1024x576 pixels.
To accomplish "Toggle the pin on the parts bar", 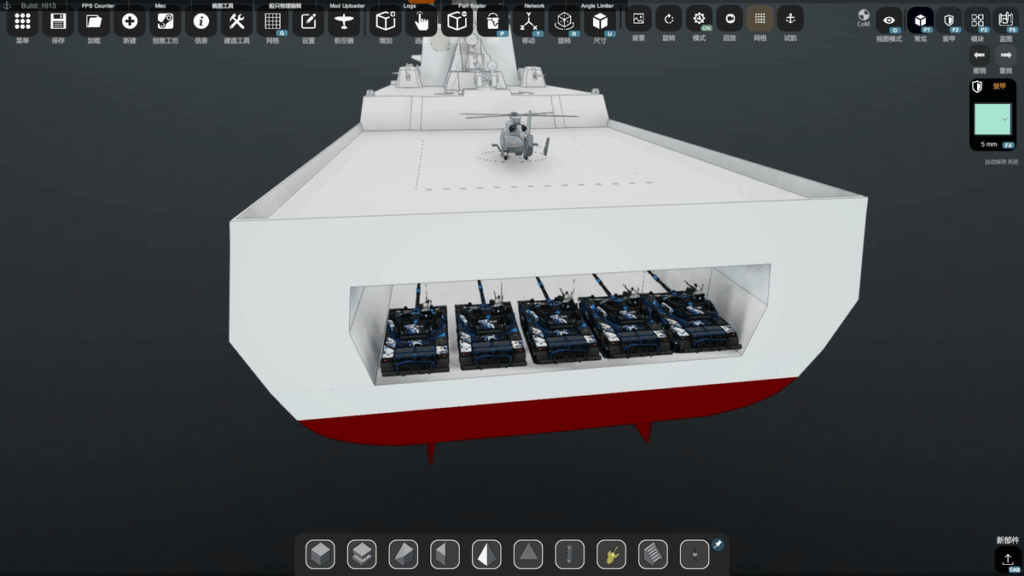I will tap(717, 545).
